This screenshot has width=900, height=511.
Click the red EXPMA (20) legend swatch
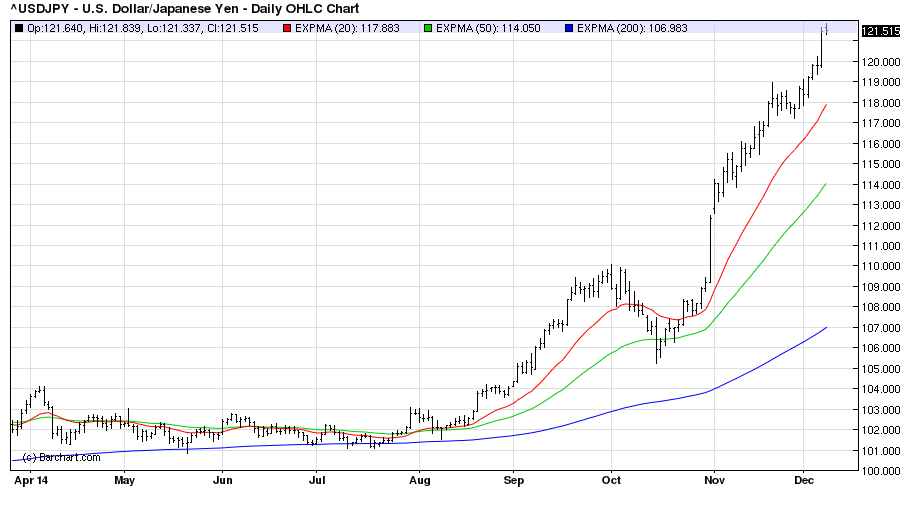[288, 28]
